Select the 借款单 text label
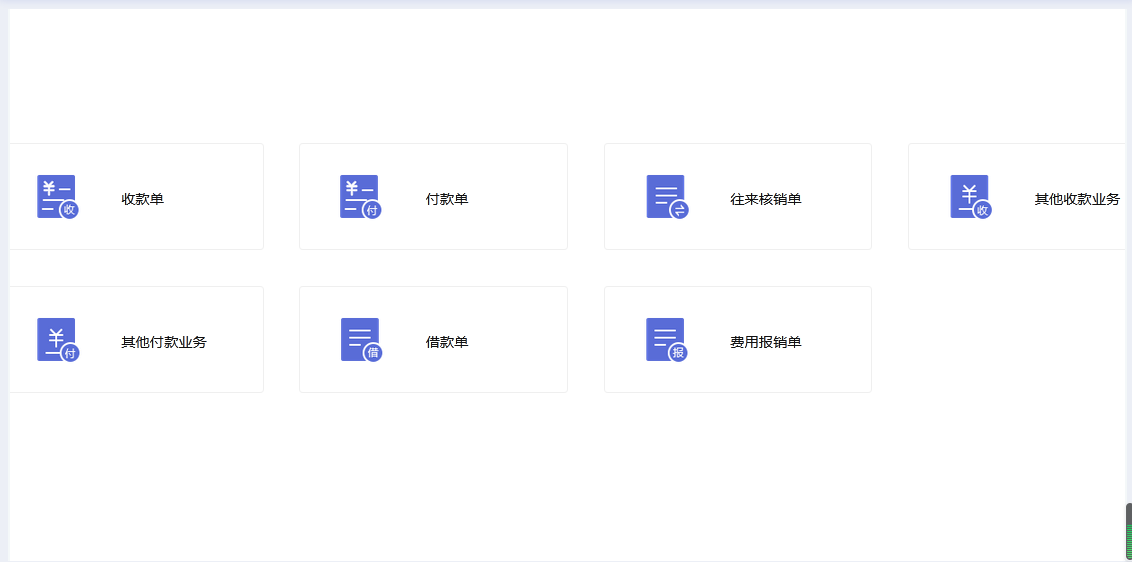Screen dimensions: 1132x562 coord(446,342)
